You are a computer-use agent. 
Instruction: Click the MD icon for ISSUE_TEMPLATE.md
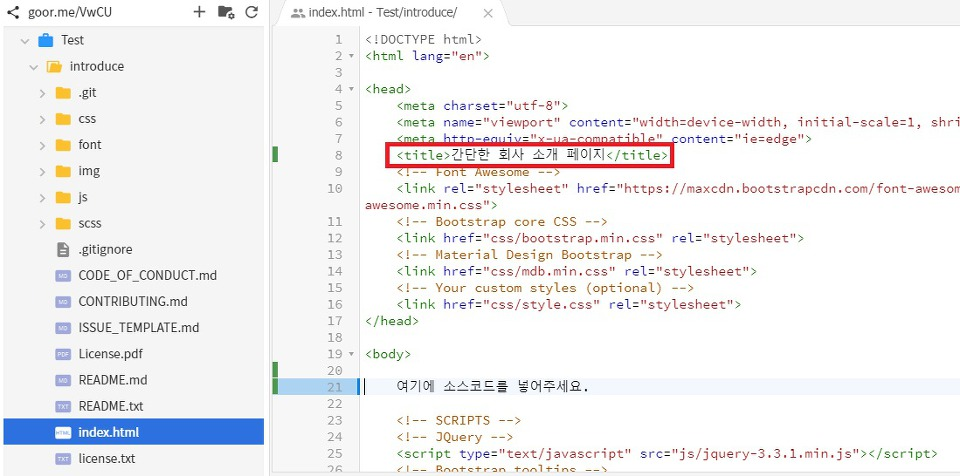[63, 328]
